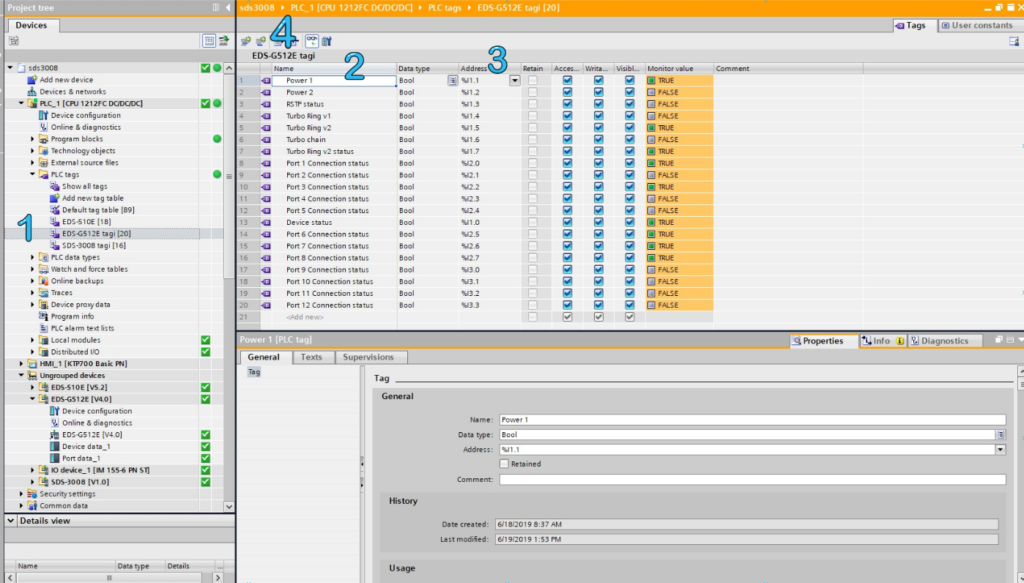Toggle the Retained checkbox in Properties
1024x583 pixels.
504,464
